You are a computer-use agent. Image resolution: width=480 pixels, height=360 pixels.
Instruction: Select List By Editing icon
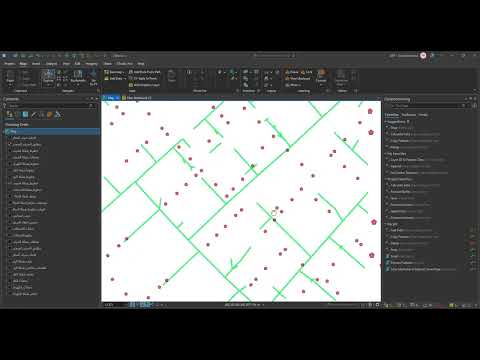click(x=34, y=115)
